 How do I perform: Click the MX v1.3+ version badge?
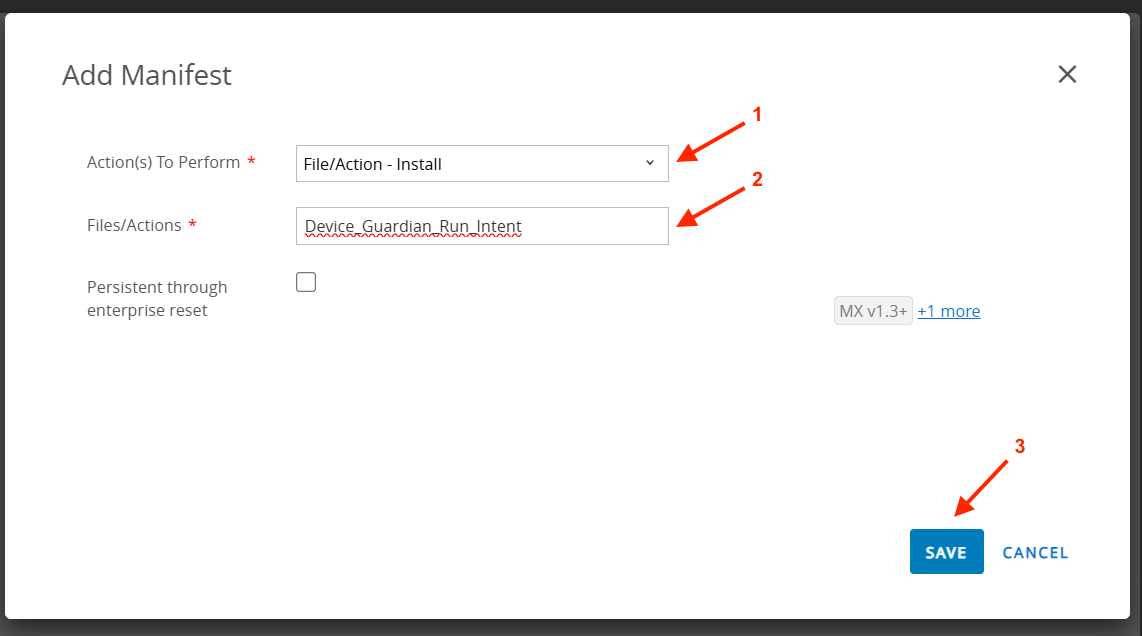pyautogui.click(x=872, y=311)
